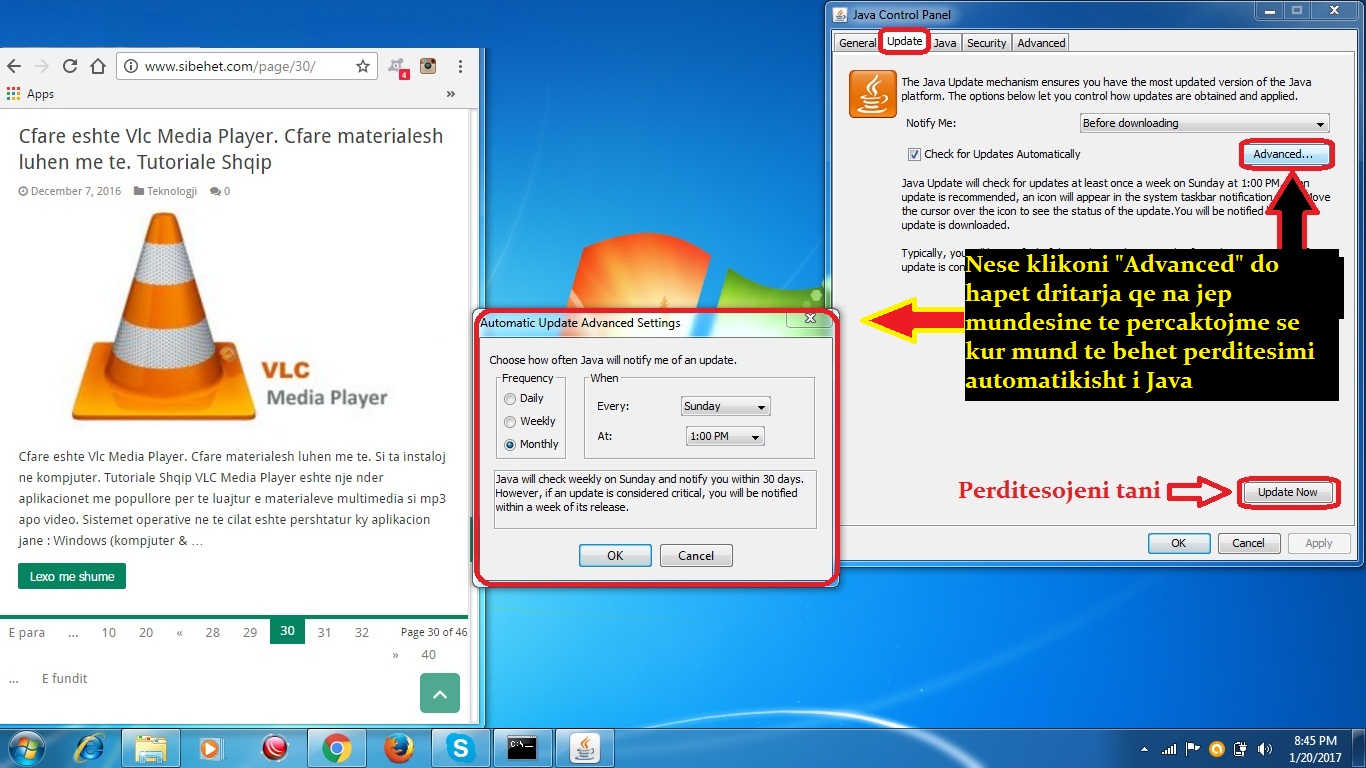Reload the sibehet.com page
The height and width of the screenshot is (768, 1366).
click(x=70, y=66)
